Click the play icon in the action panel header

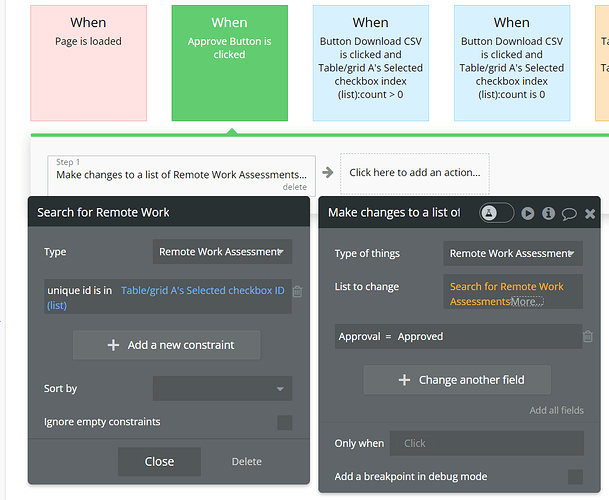[x=528, y=213]
